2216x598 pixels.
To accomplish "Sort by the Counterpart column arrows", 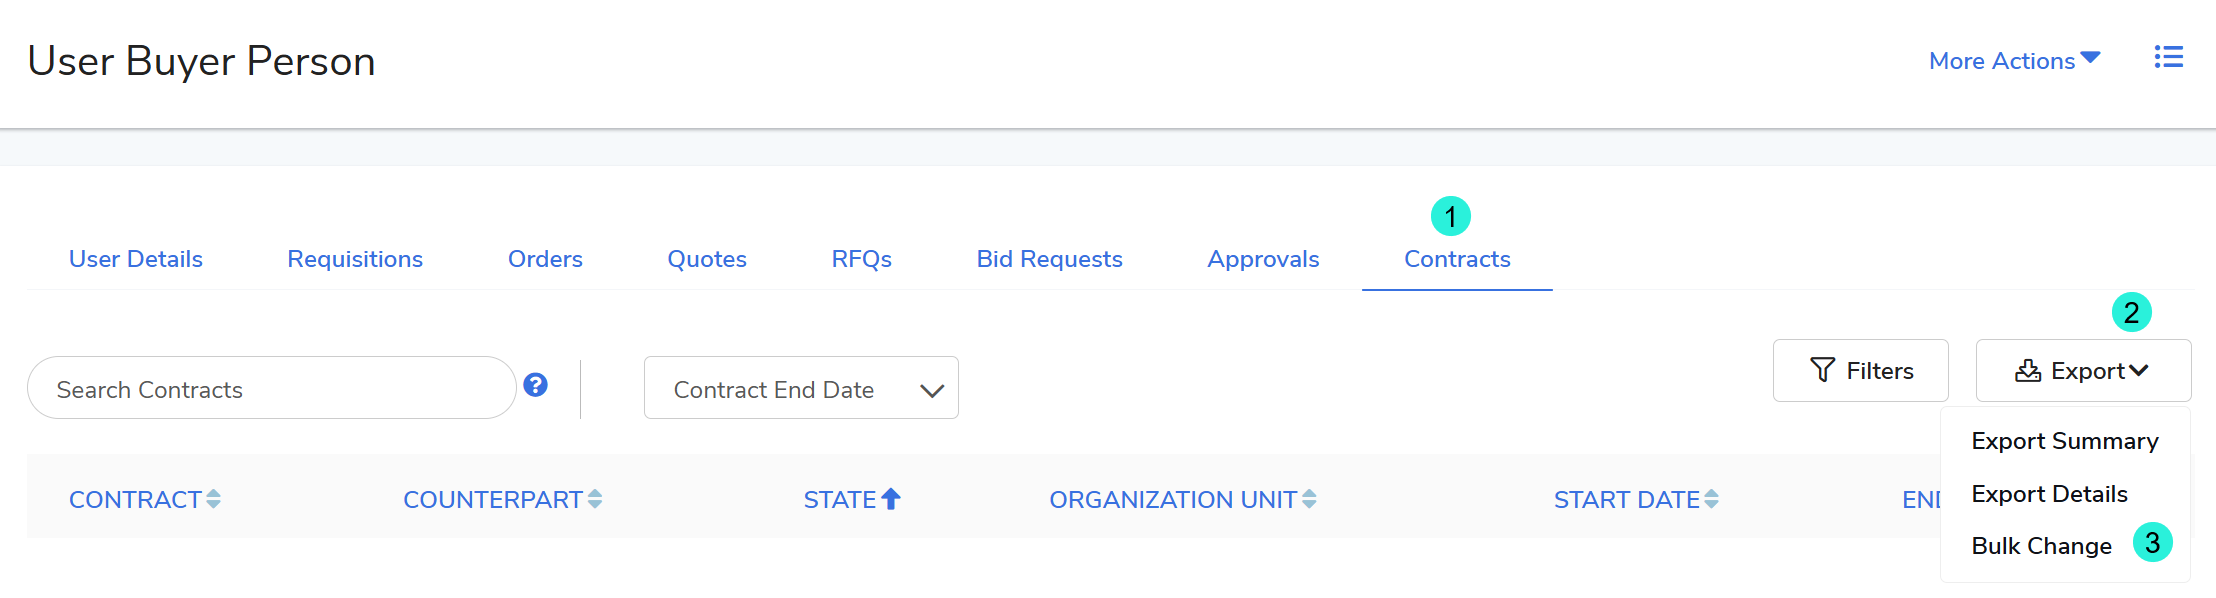I will coord(595,499).
